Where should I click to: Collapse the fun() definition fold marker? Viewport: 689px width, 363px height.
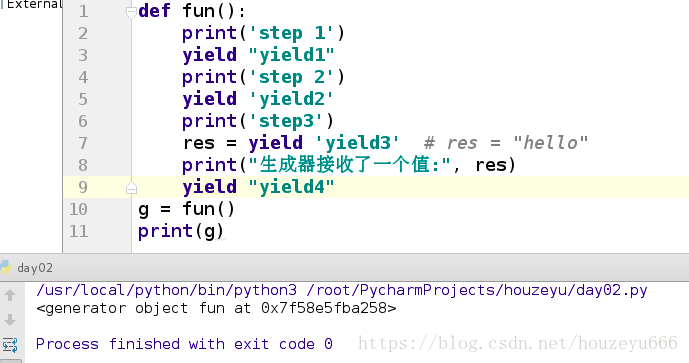pos(131,12)
